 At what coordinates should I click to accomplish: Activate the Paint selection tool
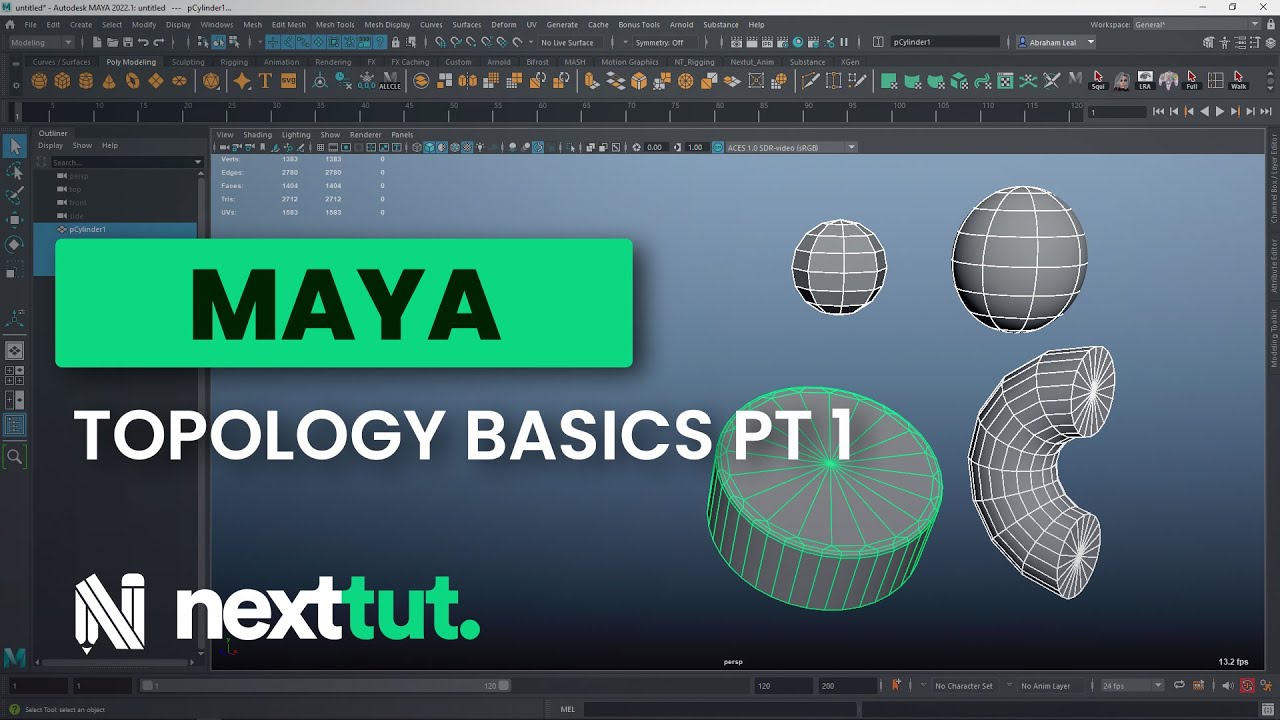[x=15, y=196]
